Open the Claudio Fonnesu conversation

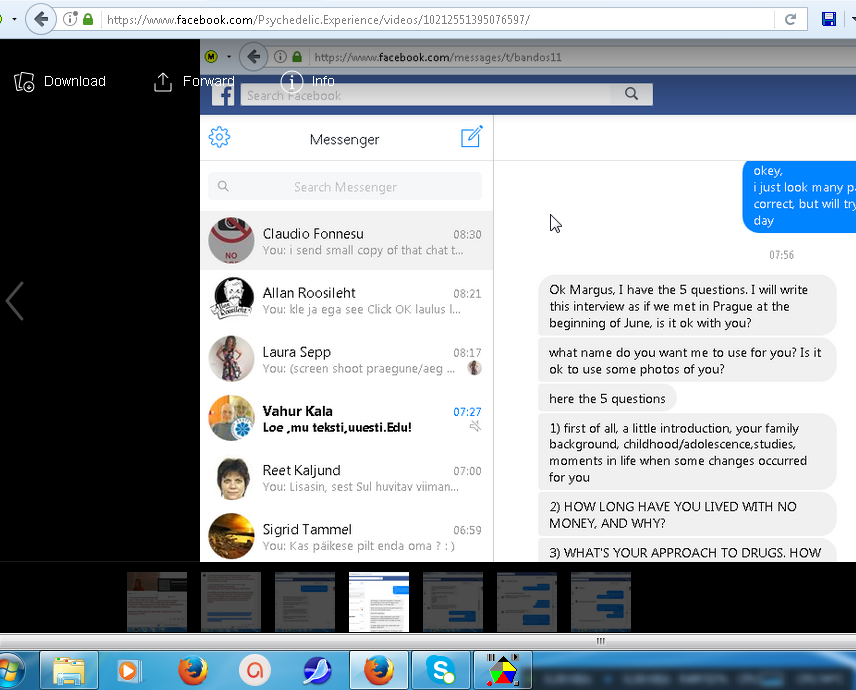coord(347,241)
